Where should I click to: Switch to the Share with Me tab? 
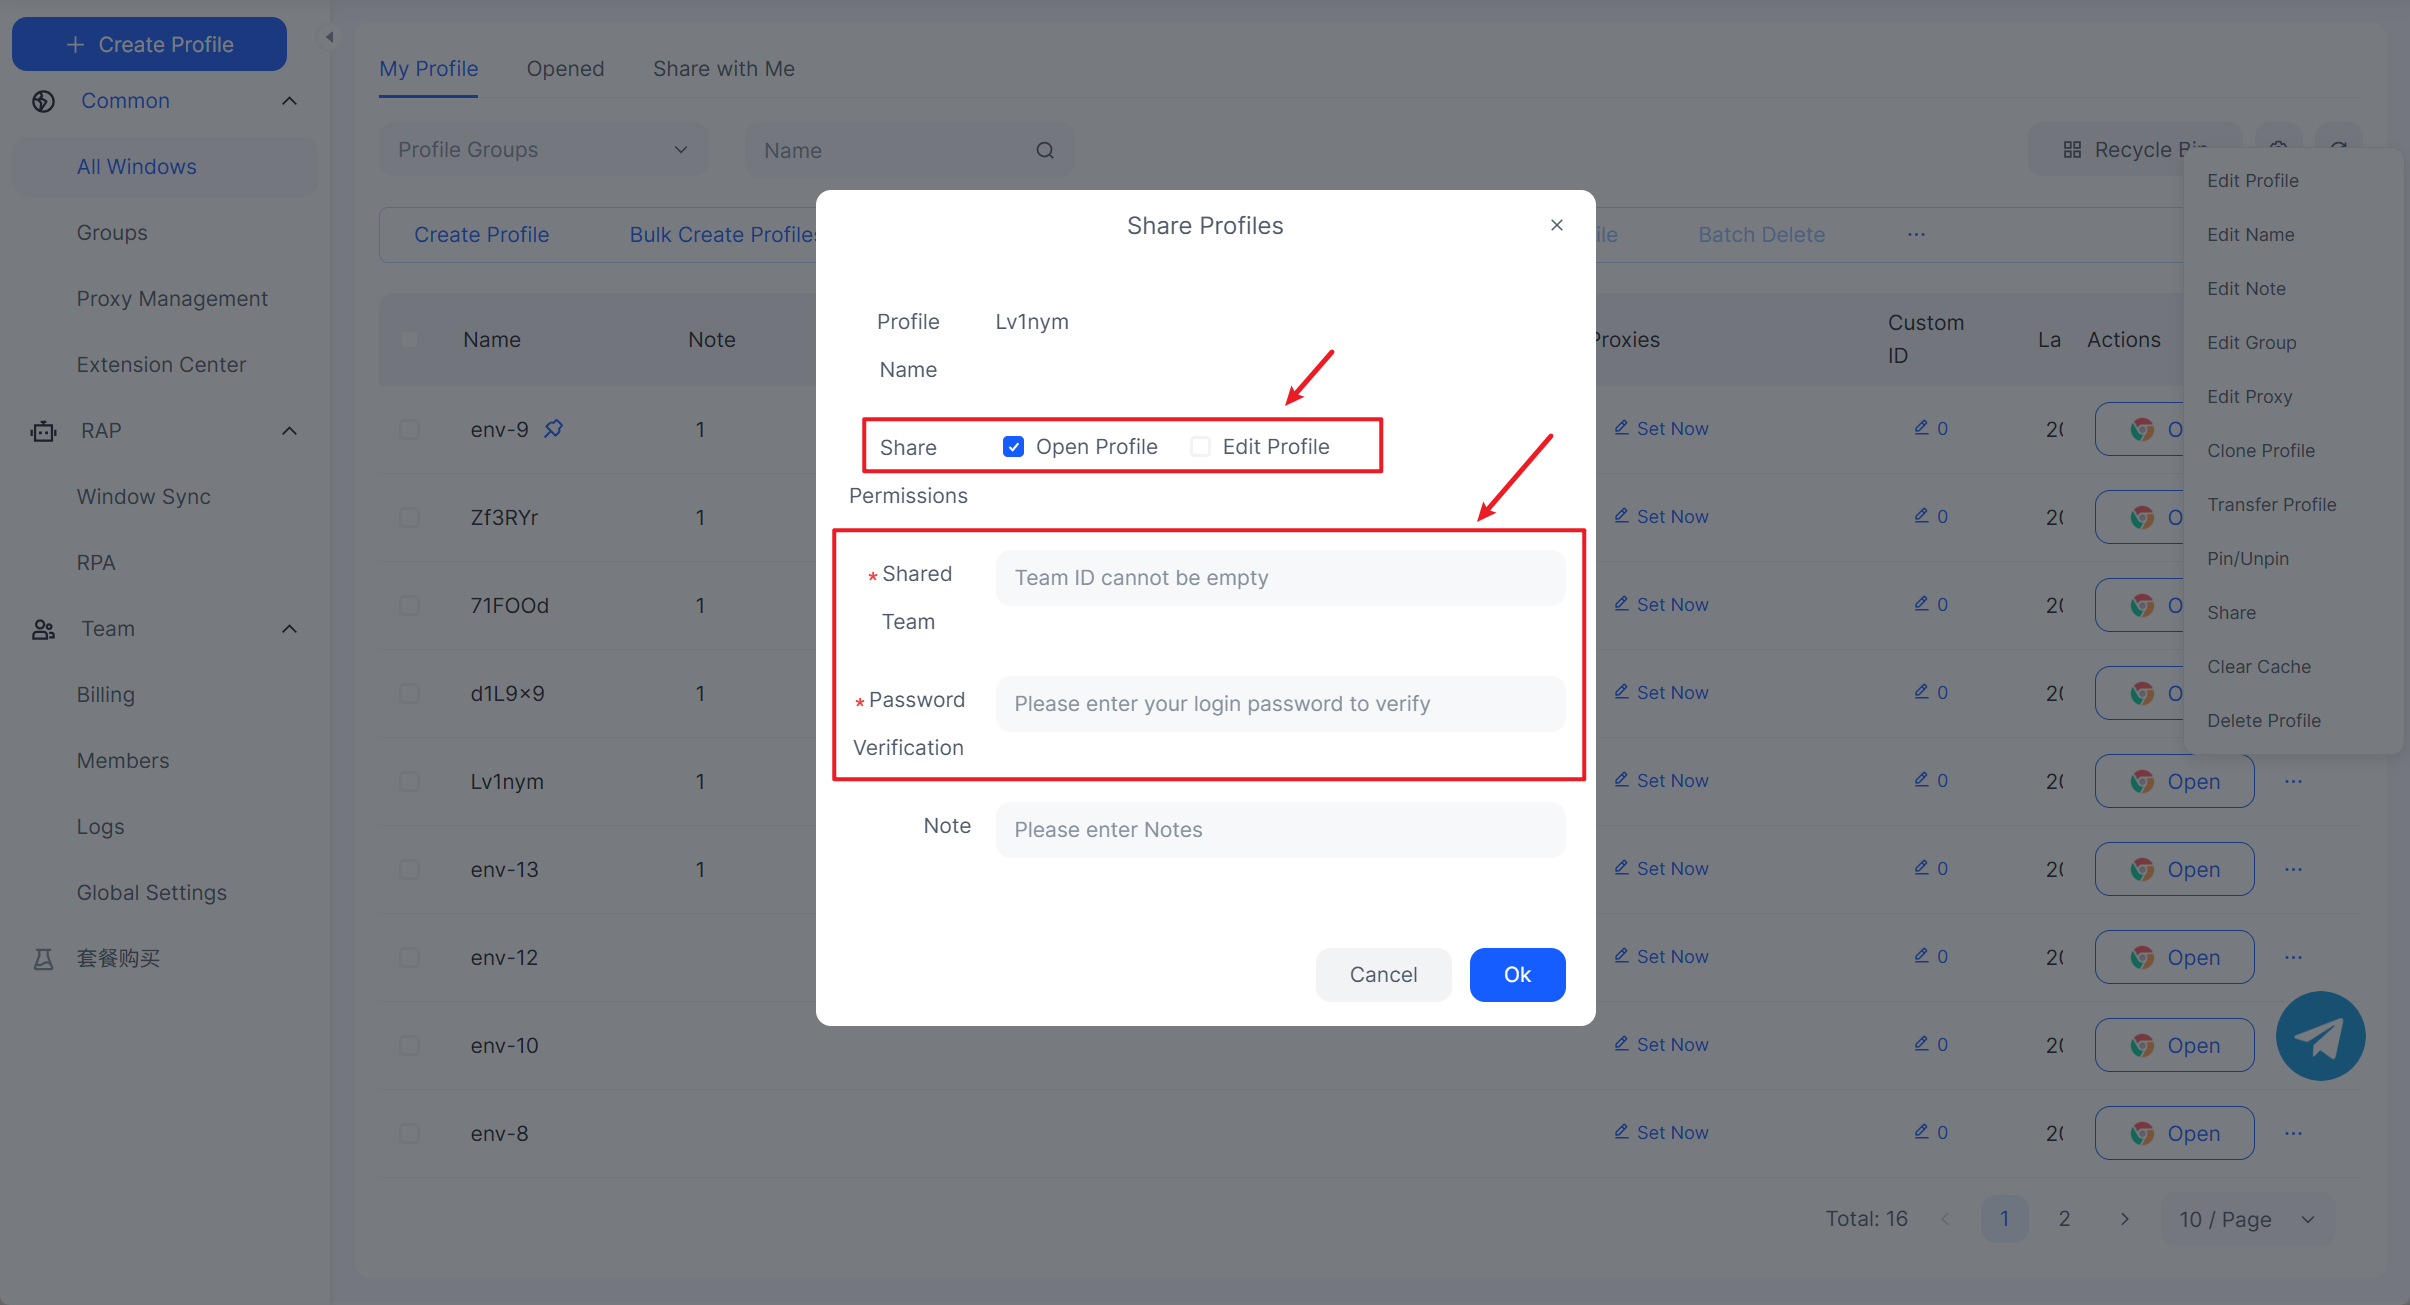click(723, 69)
